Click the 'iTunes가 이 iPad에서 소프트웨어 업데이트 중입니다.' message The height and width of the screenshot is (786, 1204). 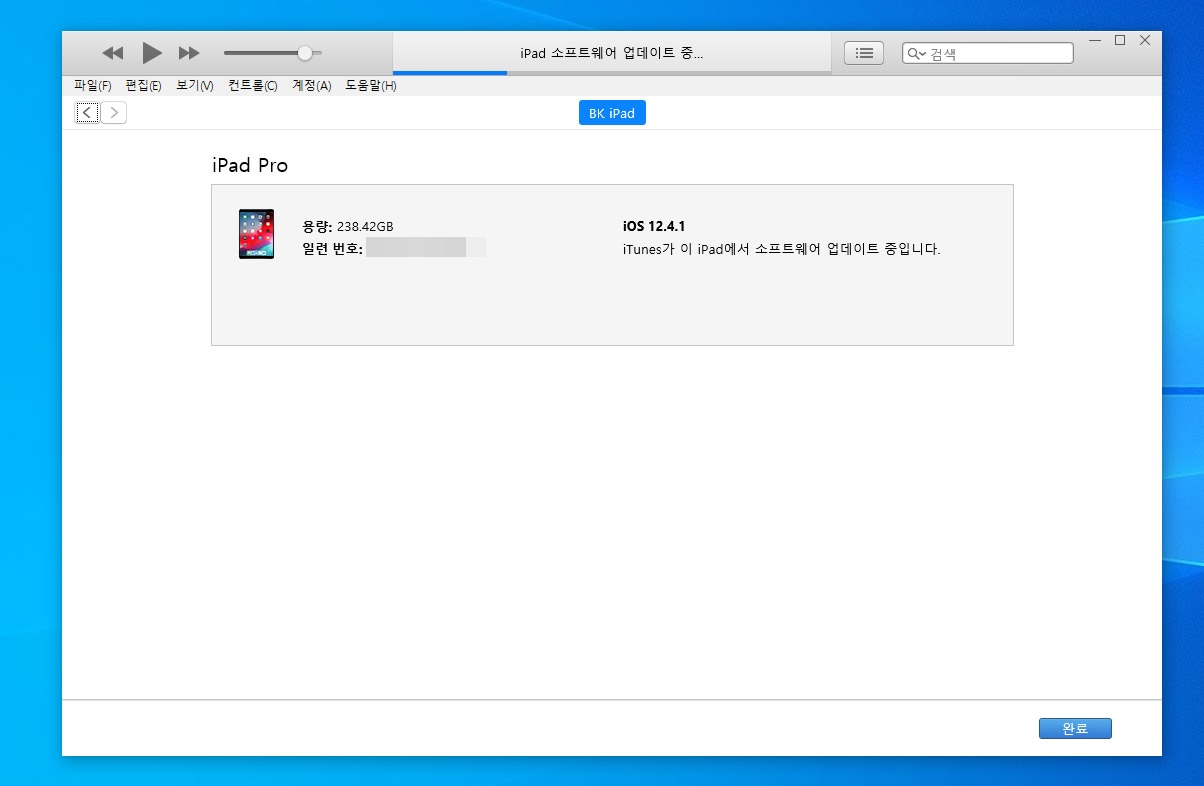pyautogui.click(x=781, y=249)
